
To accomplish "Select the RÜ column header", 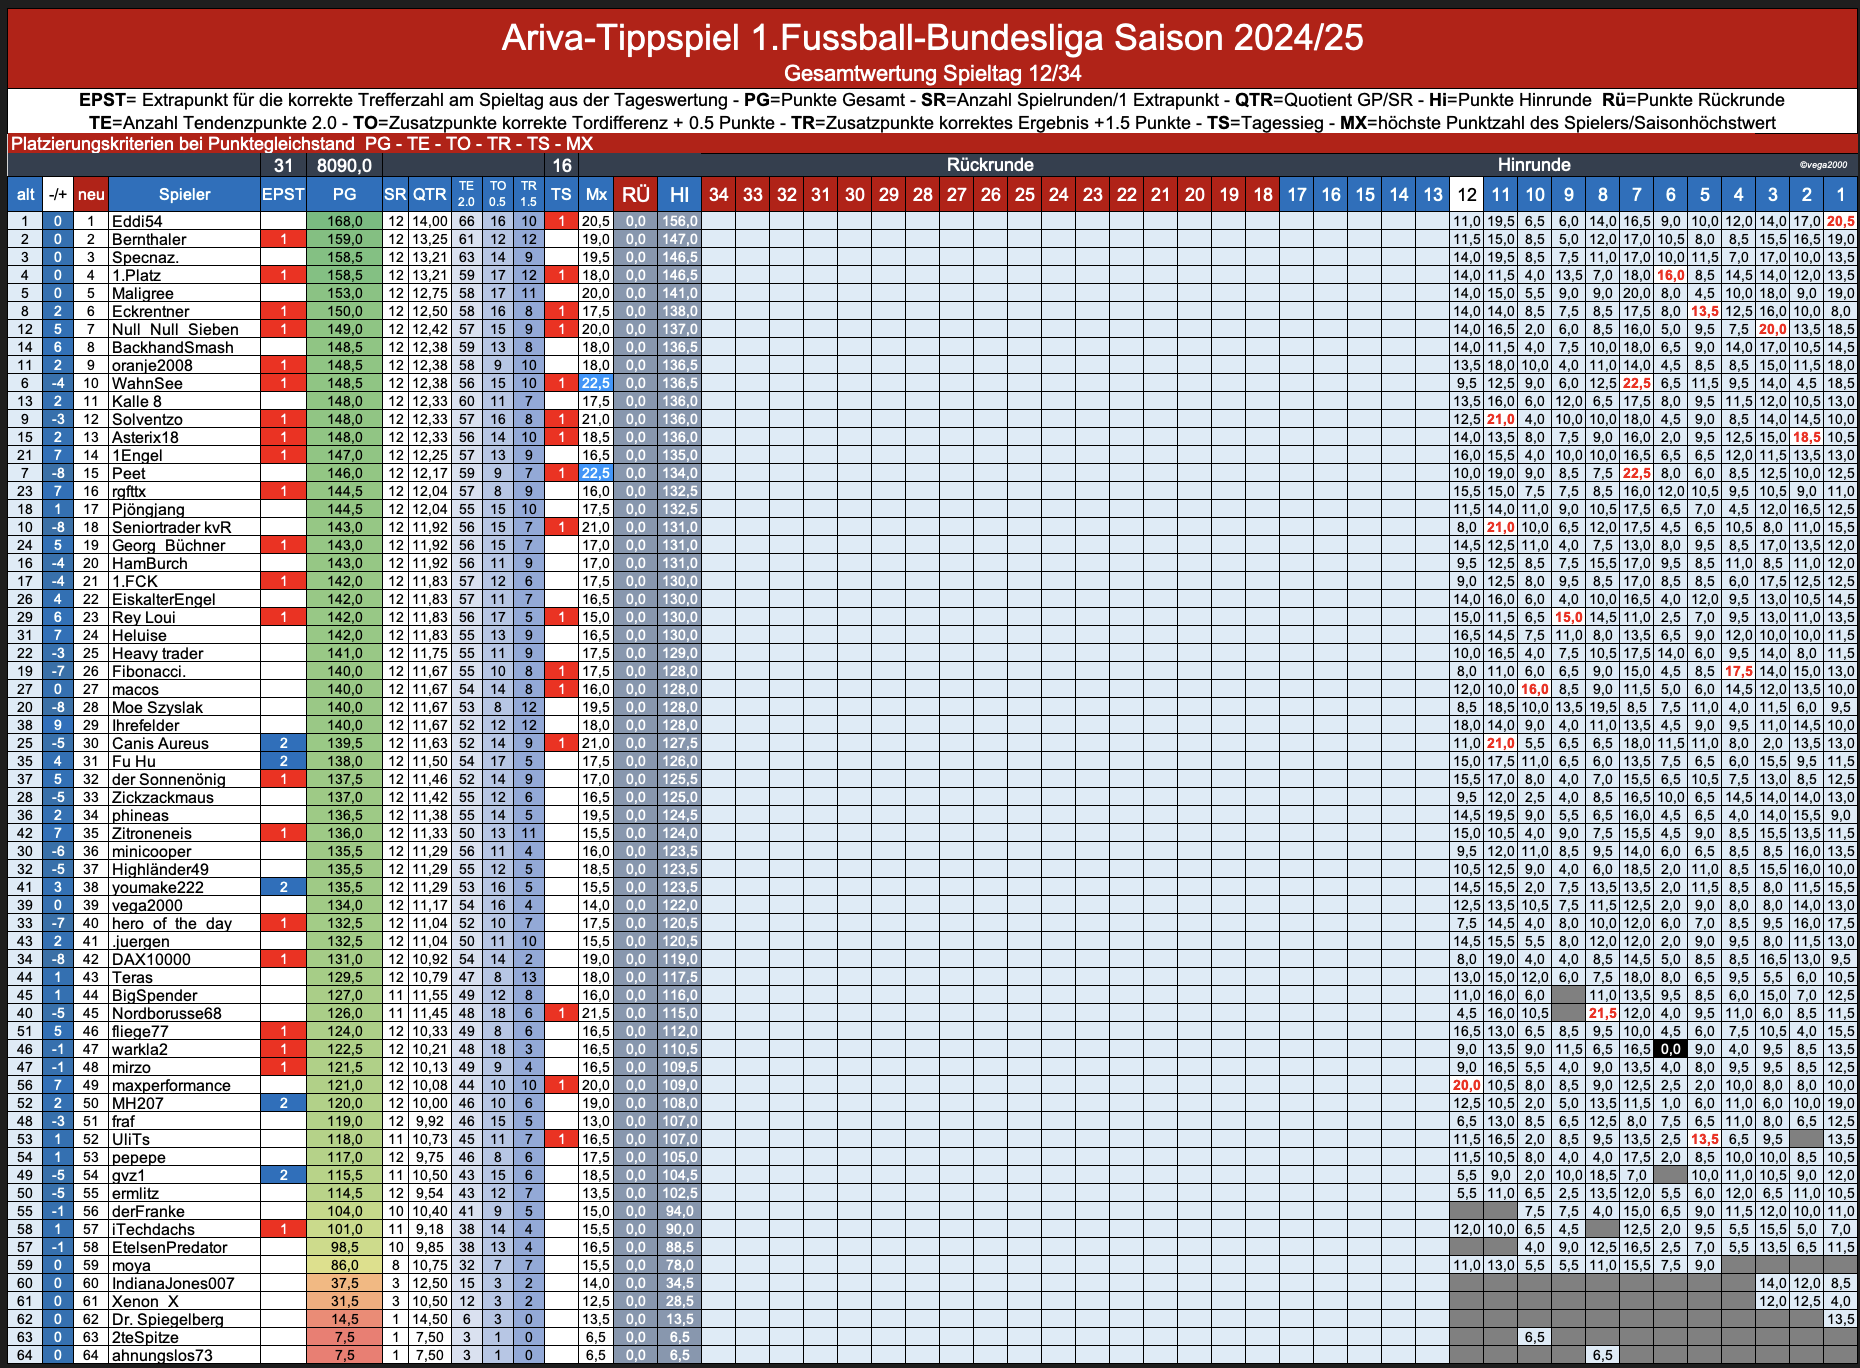I will point(635,195).
